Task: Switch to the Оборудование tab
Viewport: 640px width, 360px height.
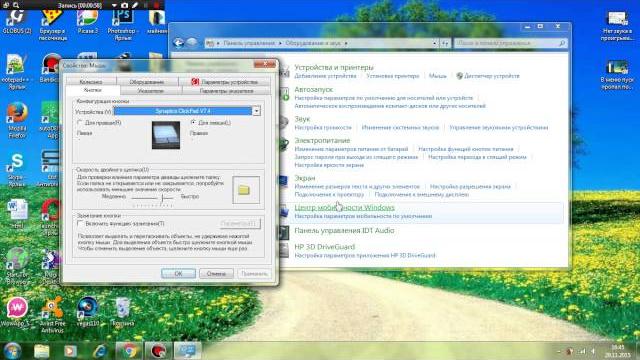Action: tap(147, 82)
